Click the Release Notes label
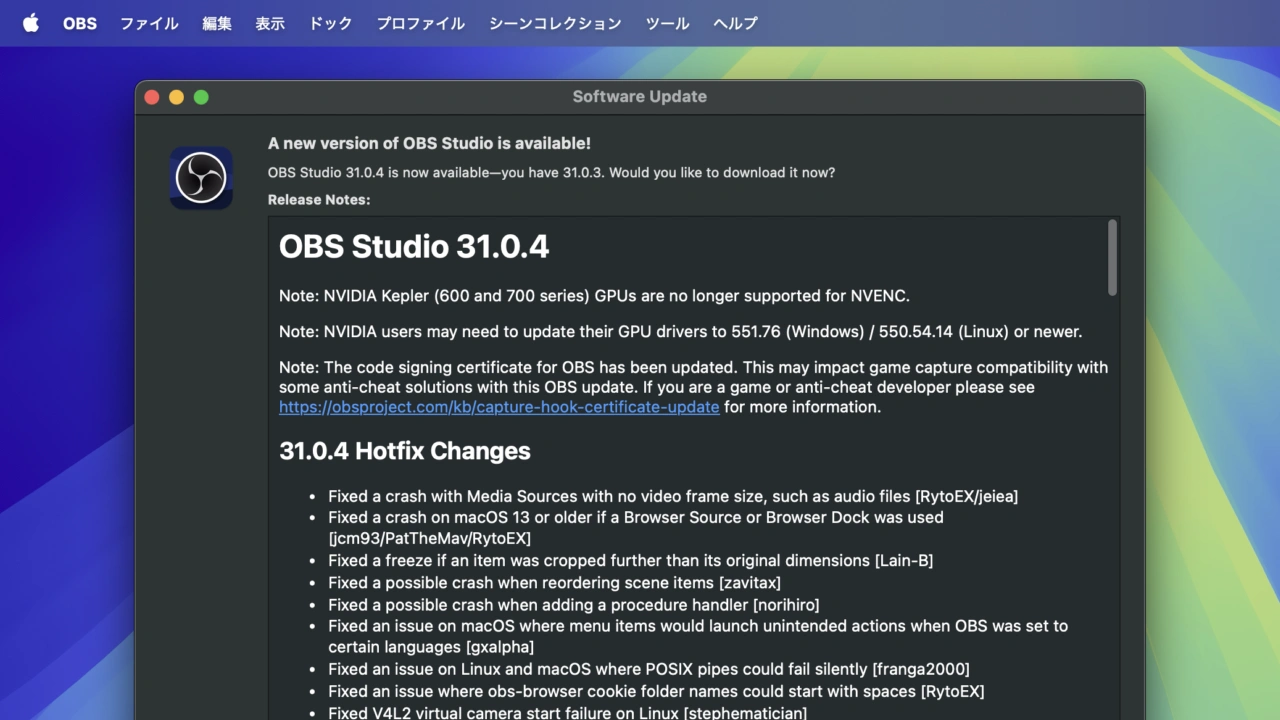The width and height of the screenshot is (1280, 720). pyautogui.click(x=319, y=200)
